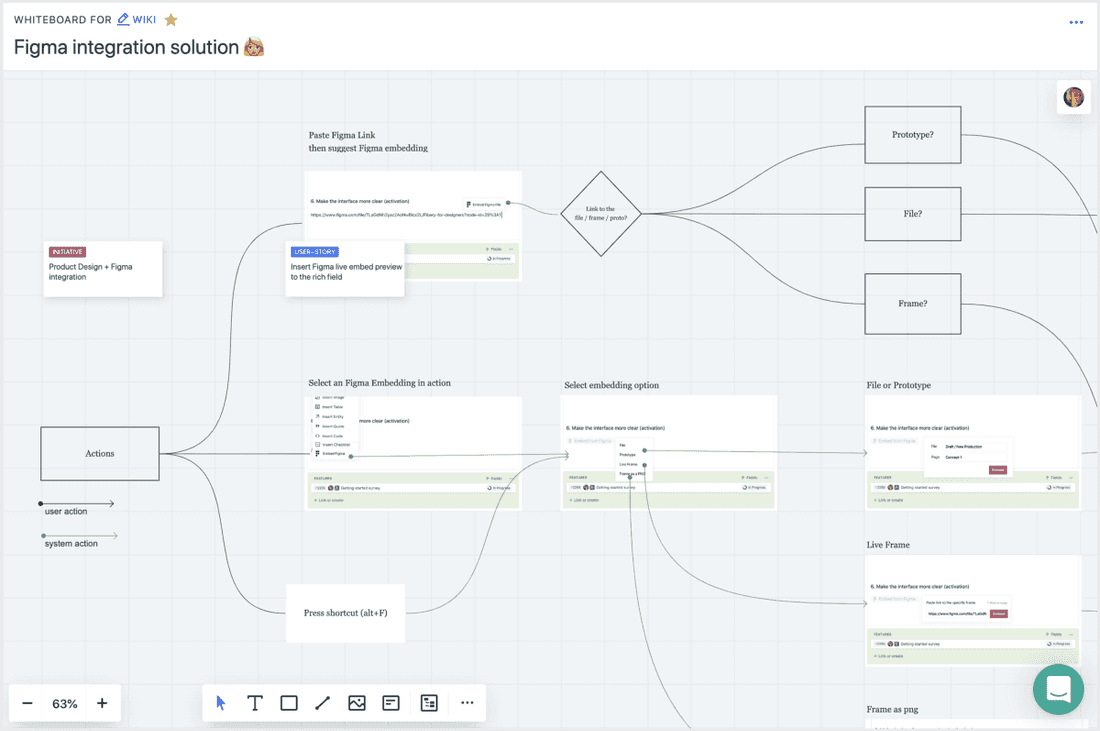Select the Text tool in the bottom toolbar
This screenshot has height=731, width=1100.
click(x=255, y=703)
